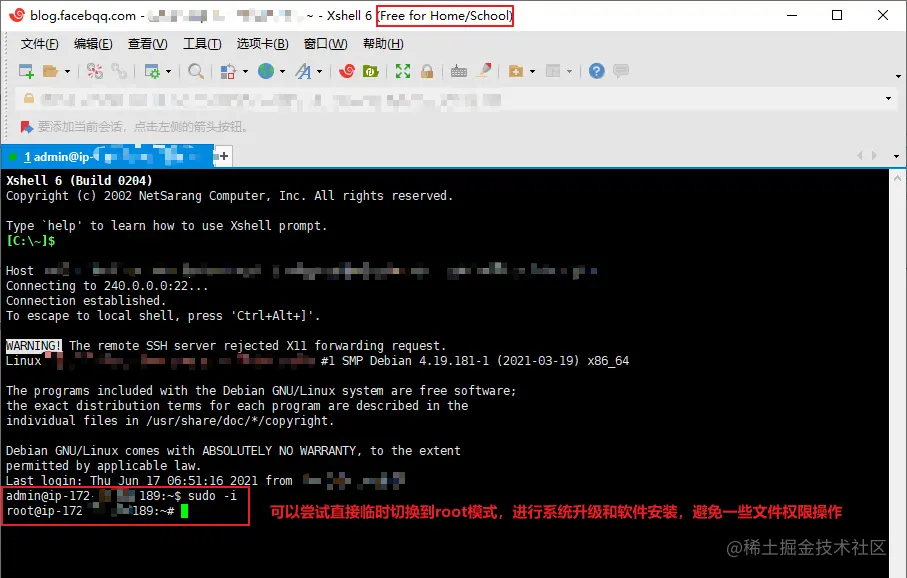Select the '1 admin@ip' session tab

(x=108, y=156)
